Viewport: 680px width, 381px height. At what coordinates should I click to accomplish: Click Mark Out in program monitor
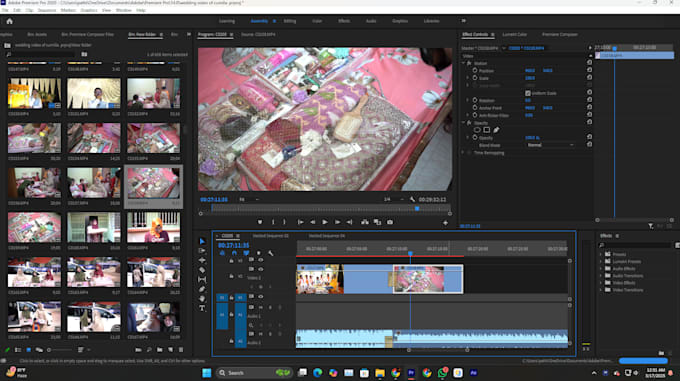(284, 222)
